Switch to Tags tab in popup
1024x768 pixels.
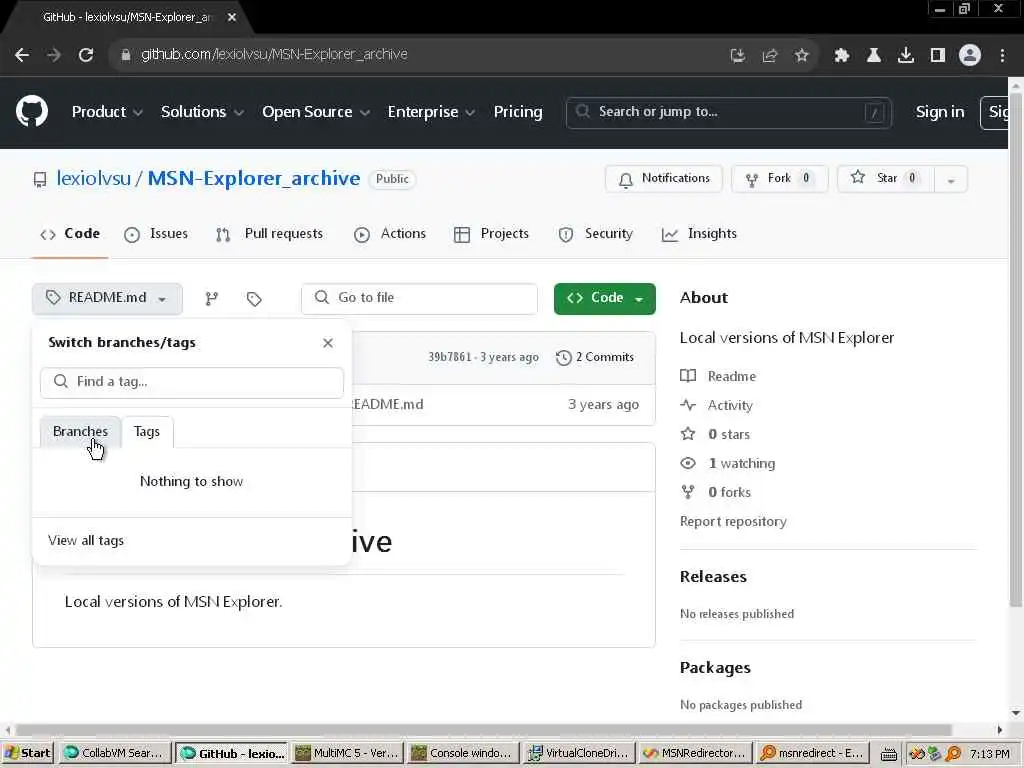click(x=147, y=432)
